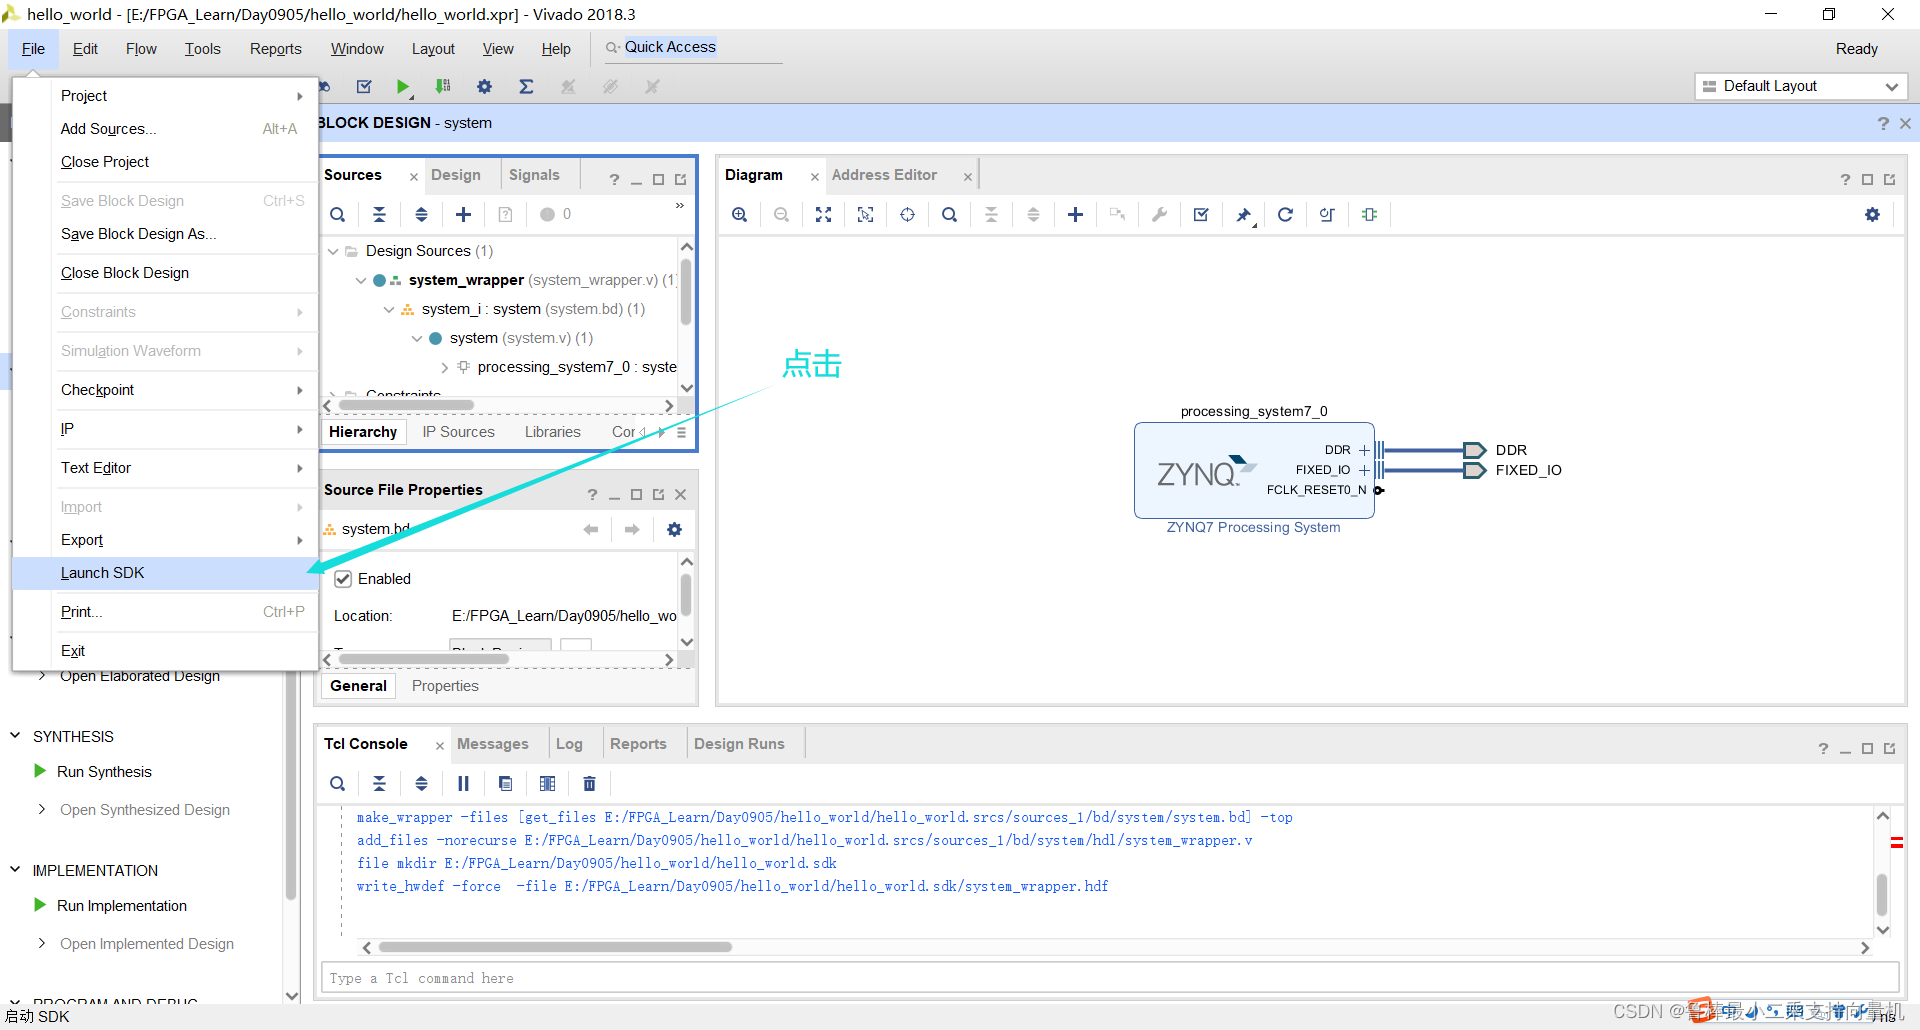The image size is (1920, 1030).
Task: Collapse IMPLEMENTATION section
Action: (x=15, y=870)
